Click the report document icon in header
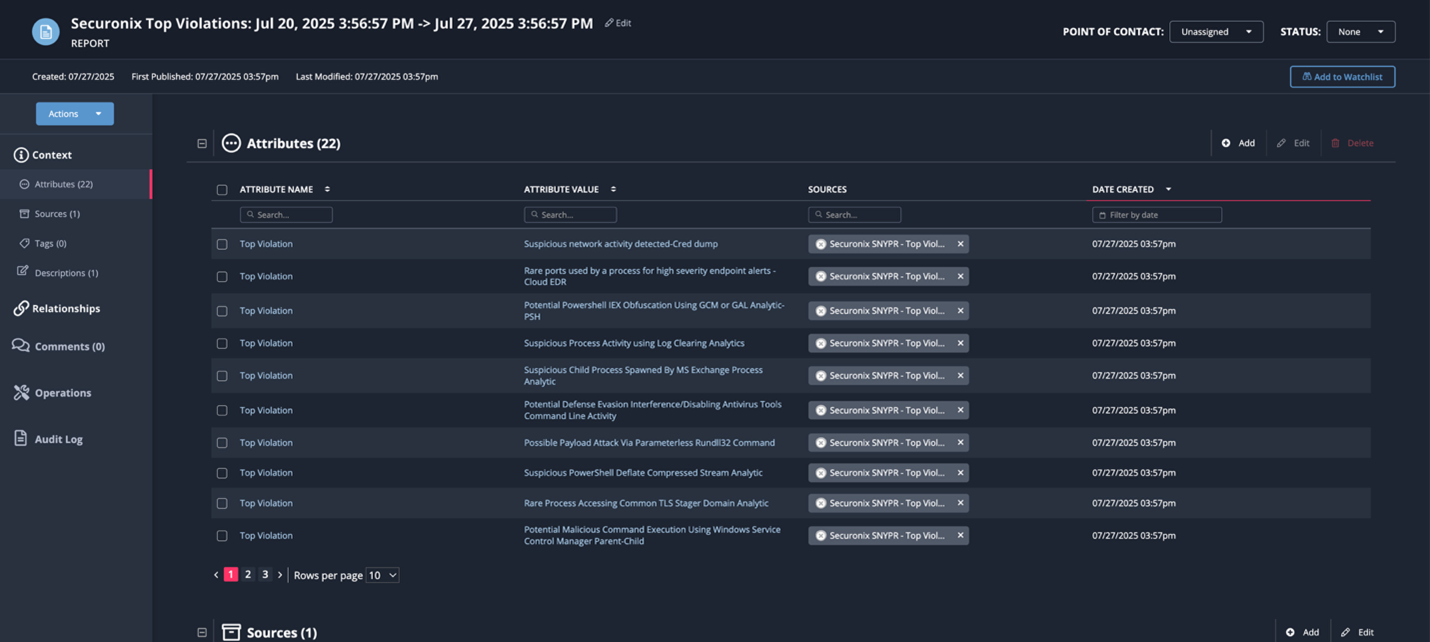 click(45, 32)
